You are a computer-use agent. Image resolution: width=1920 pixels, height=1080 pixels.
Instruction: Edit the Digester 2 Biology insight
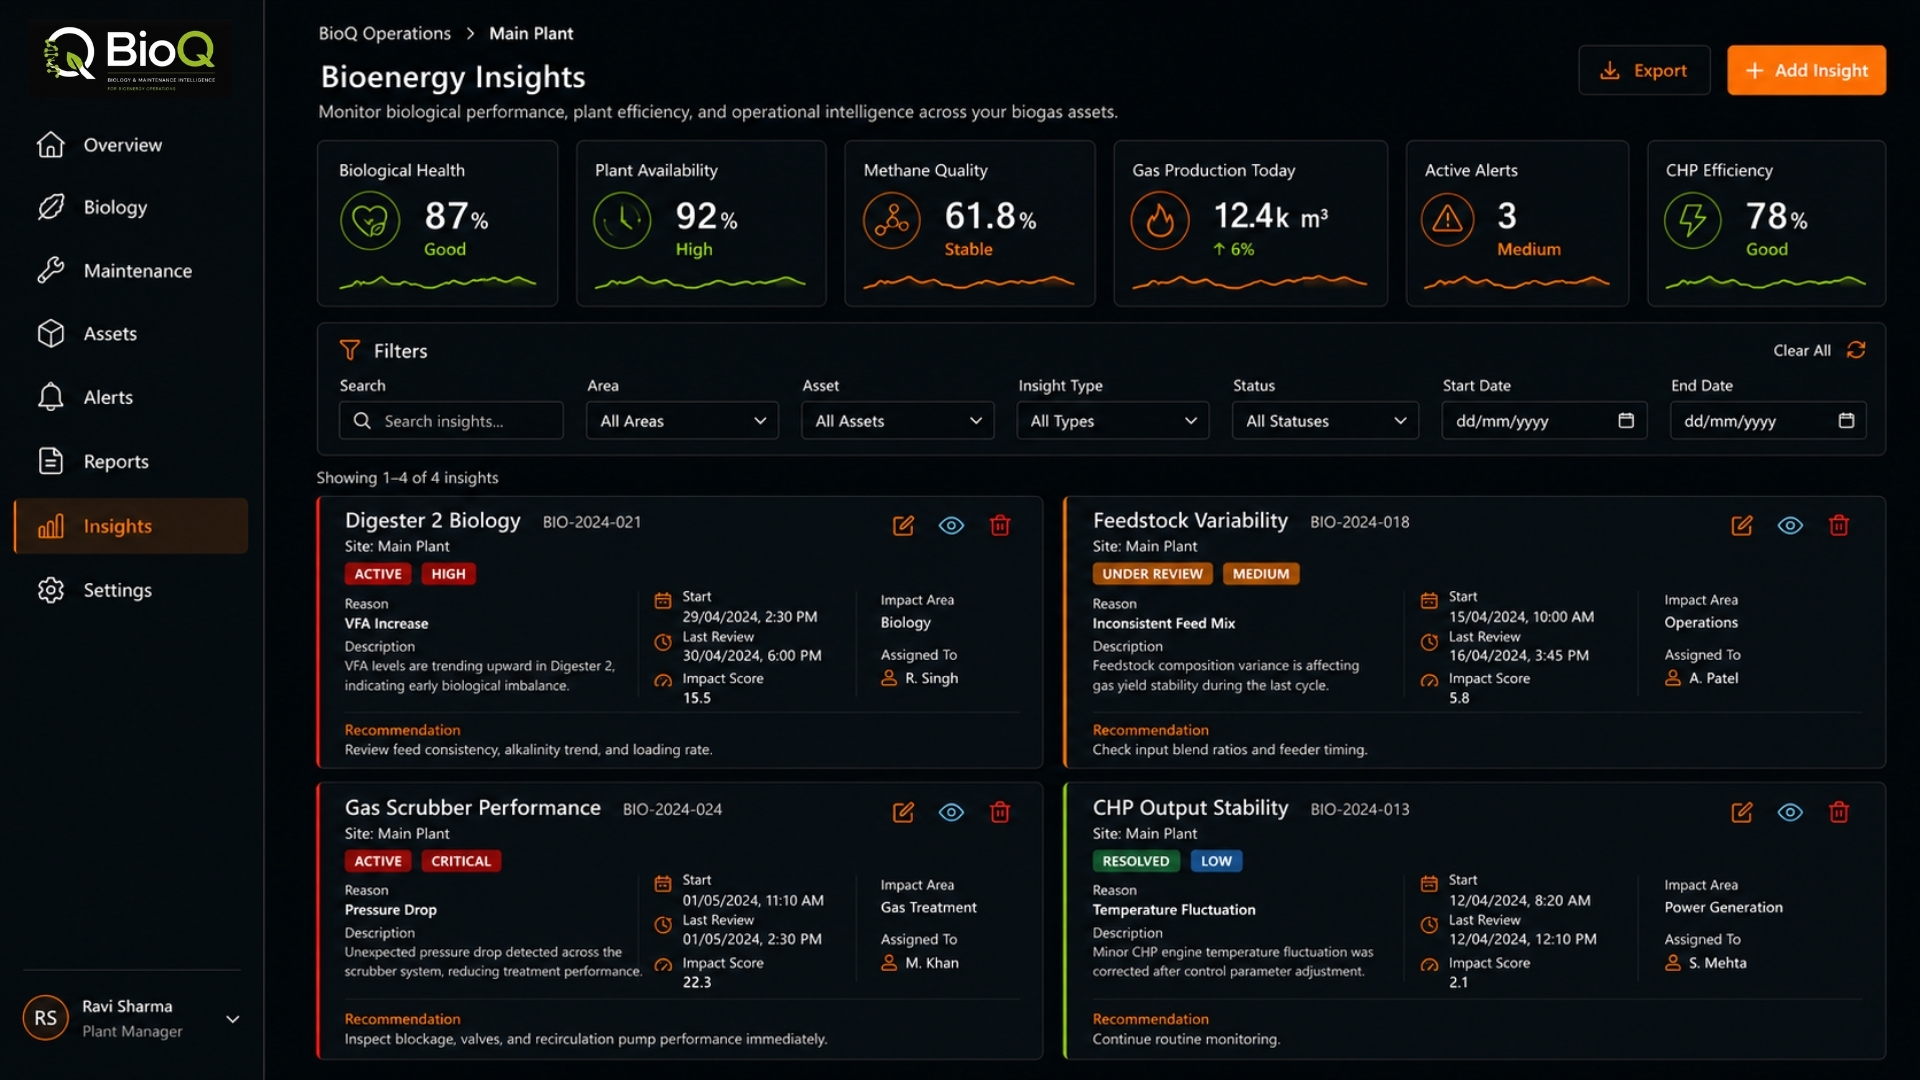click(903, 526)
